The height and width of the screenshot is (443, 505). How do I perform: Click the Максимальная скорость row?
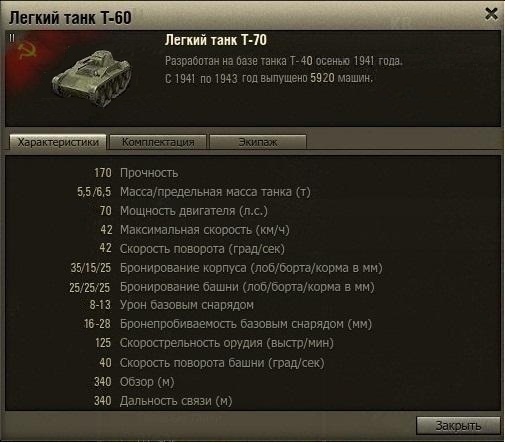(x=195, y=230)
